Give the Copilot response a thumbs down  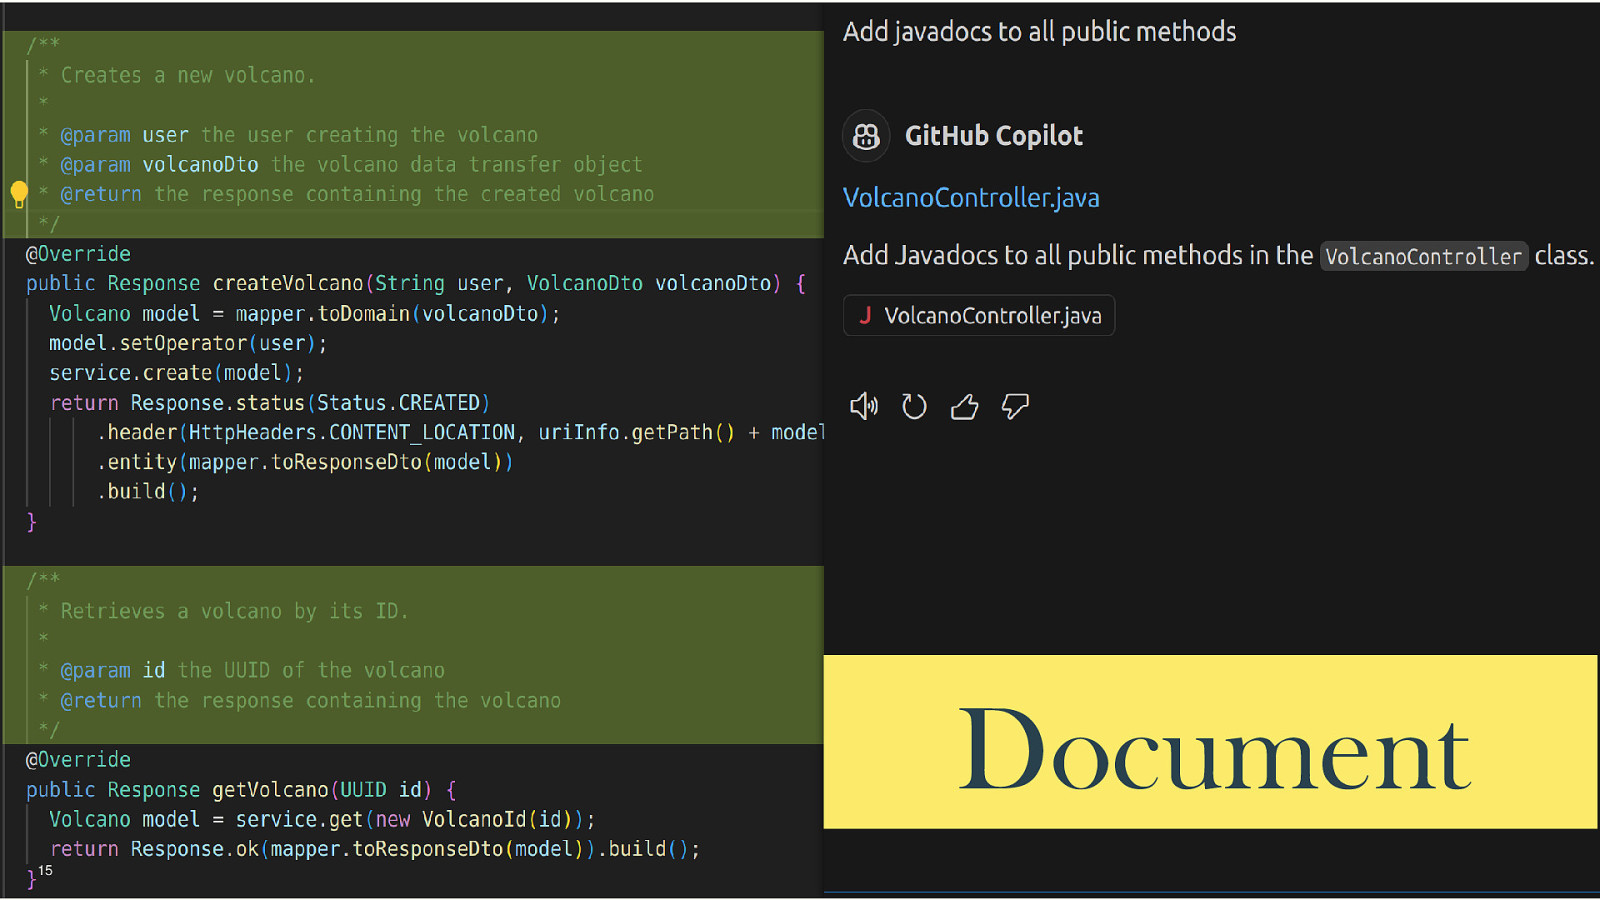pos(1015,406)
